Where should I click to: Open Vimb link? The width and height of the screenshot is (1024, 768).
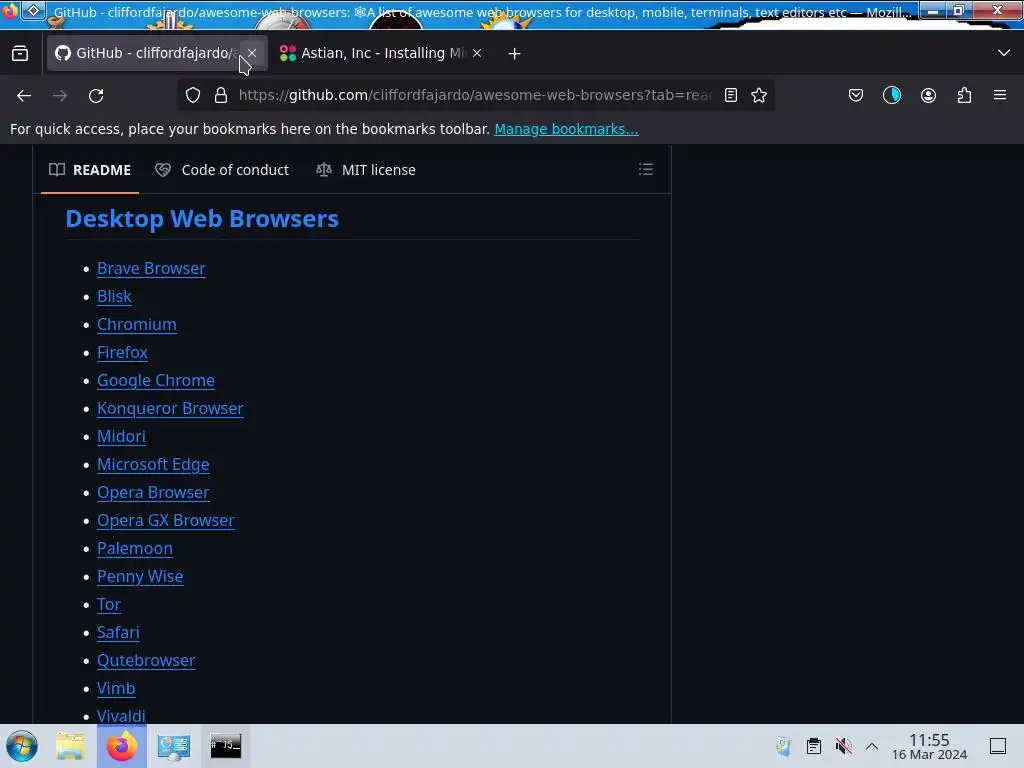point(116,688)
